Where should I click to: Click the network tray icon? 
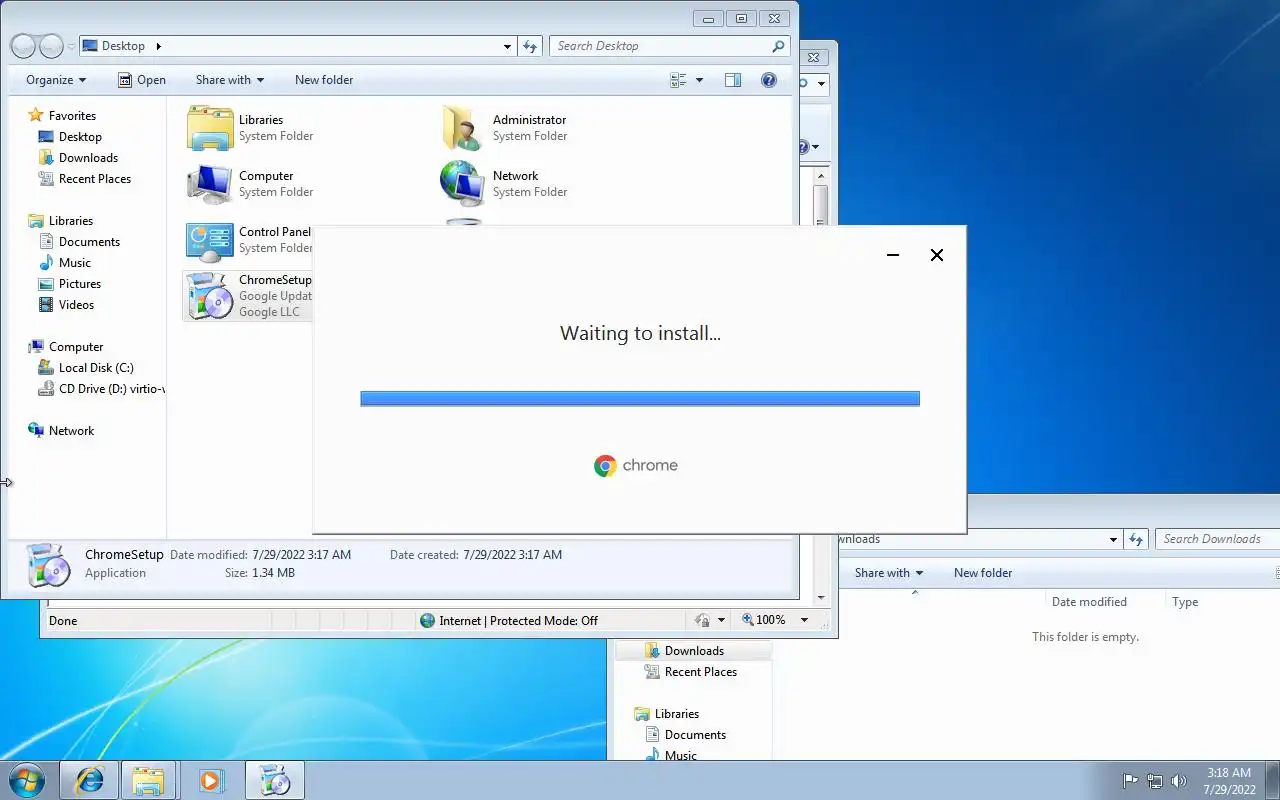pos(1154,781)
